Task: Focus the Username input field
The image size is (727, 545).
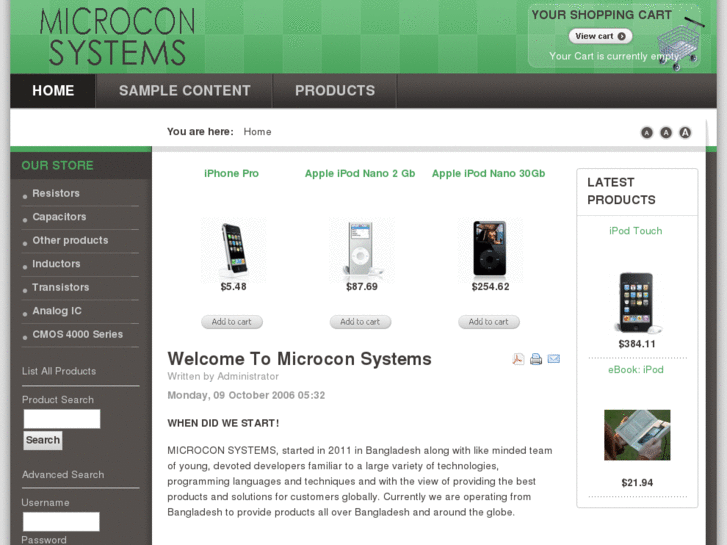Action: point(61,522)
